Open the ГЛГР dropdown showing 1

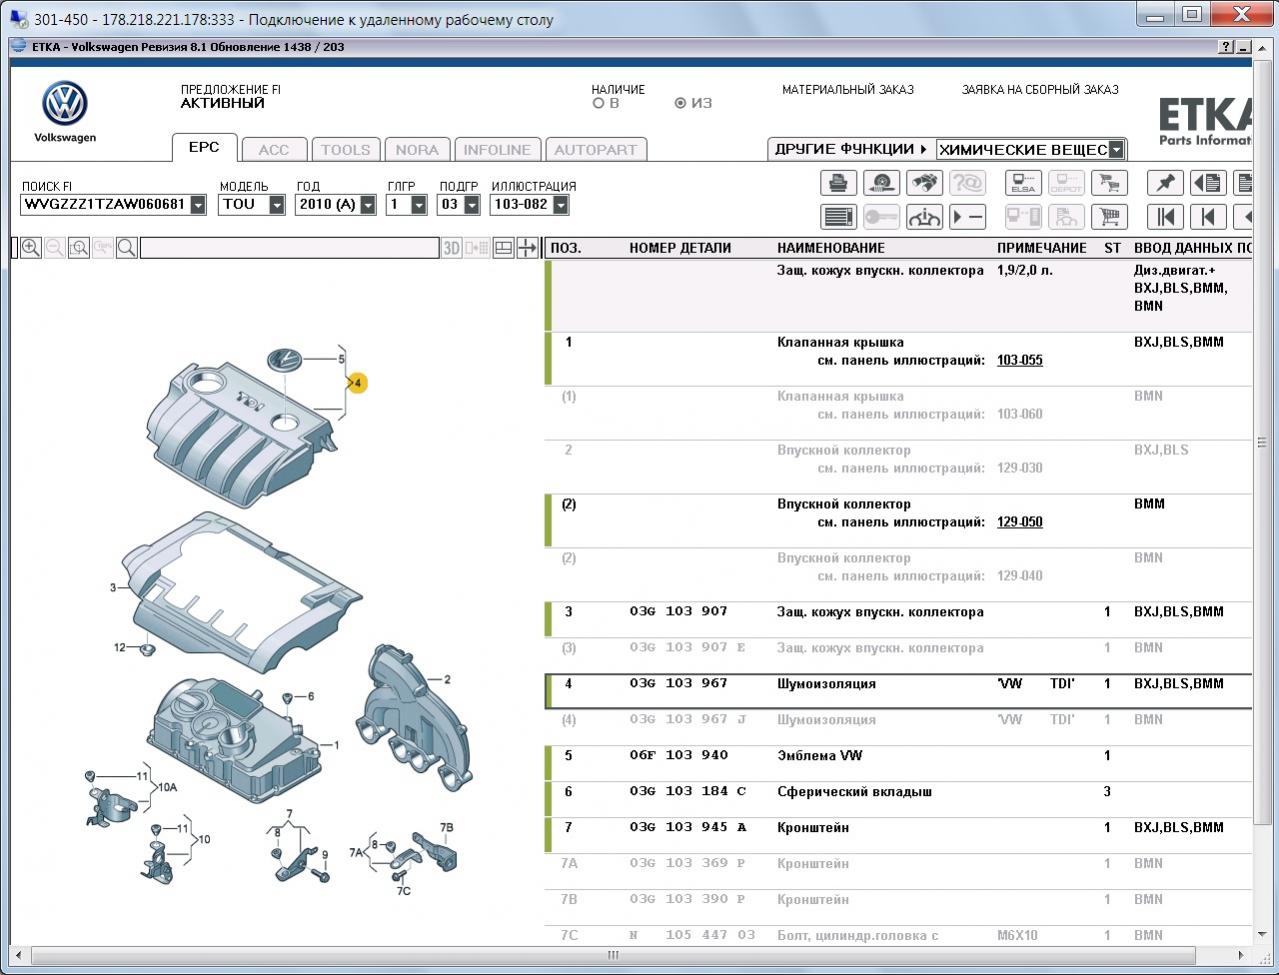[x=420, y=205]
